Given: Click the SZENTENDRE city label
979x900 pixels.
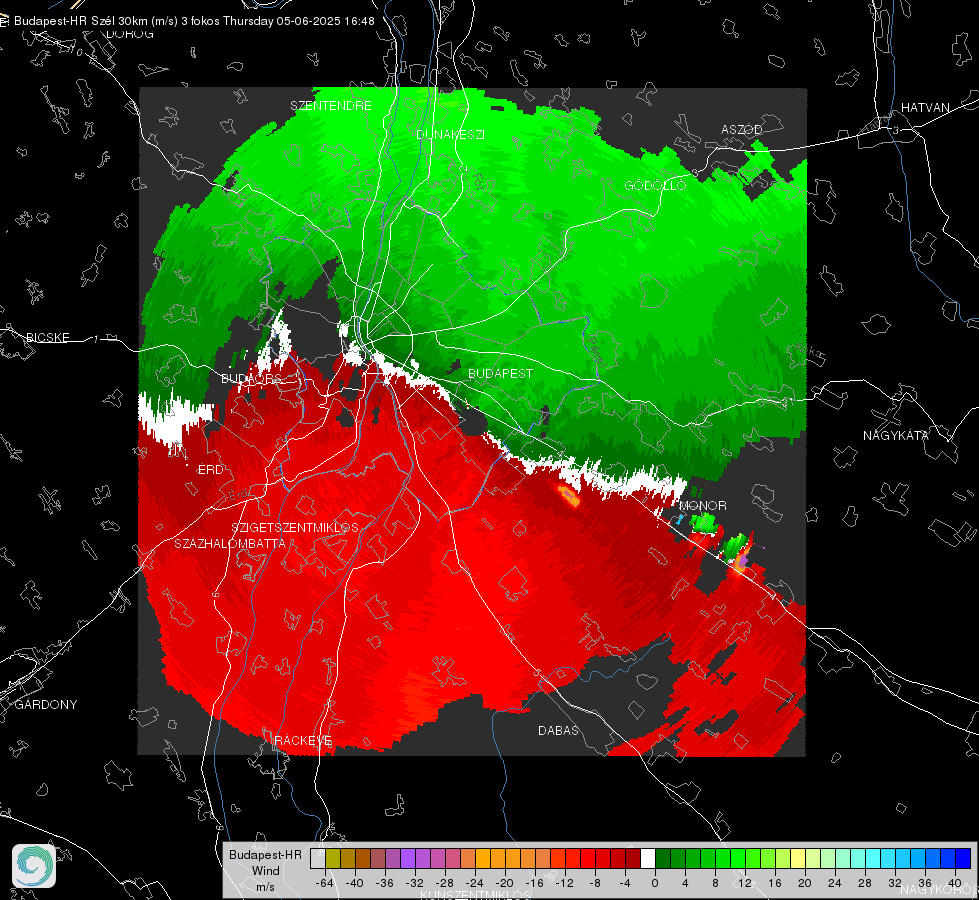Looking at the screenshot, I should 331,106.
